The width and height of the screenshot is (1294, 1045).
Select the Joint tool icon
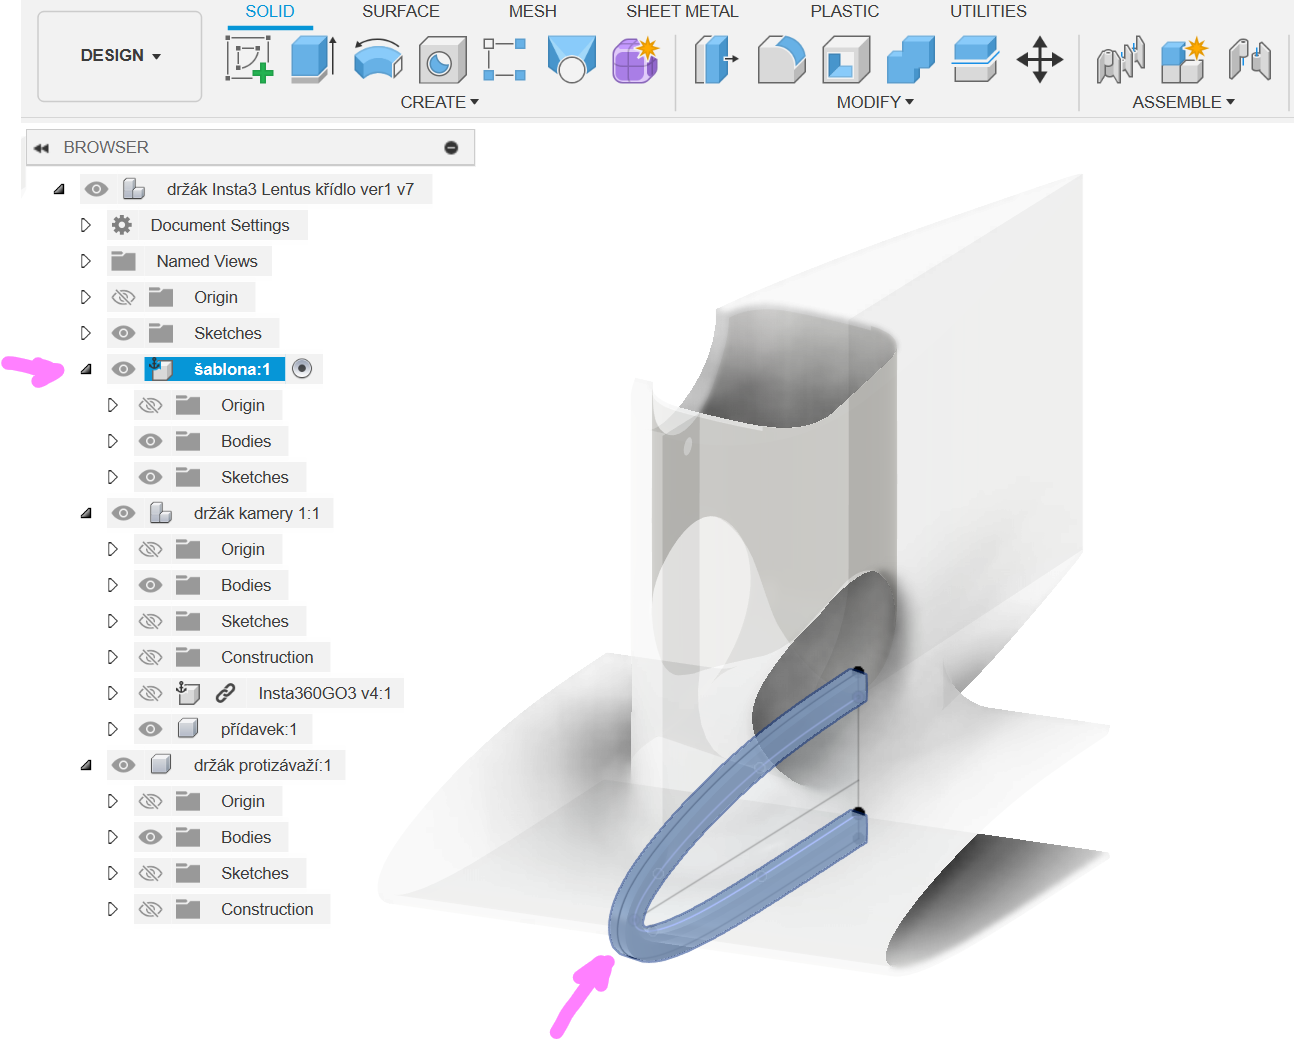click(x=1120, y=60)
